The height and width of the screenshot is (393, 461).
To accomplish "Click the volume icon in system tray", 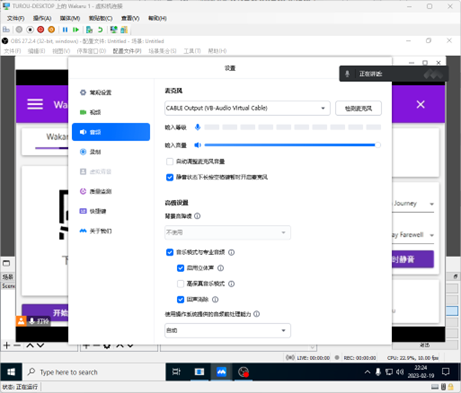I will point(400,372).
